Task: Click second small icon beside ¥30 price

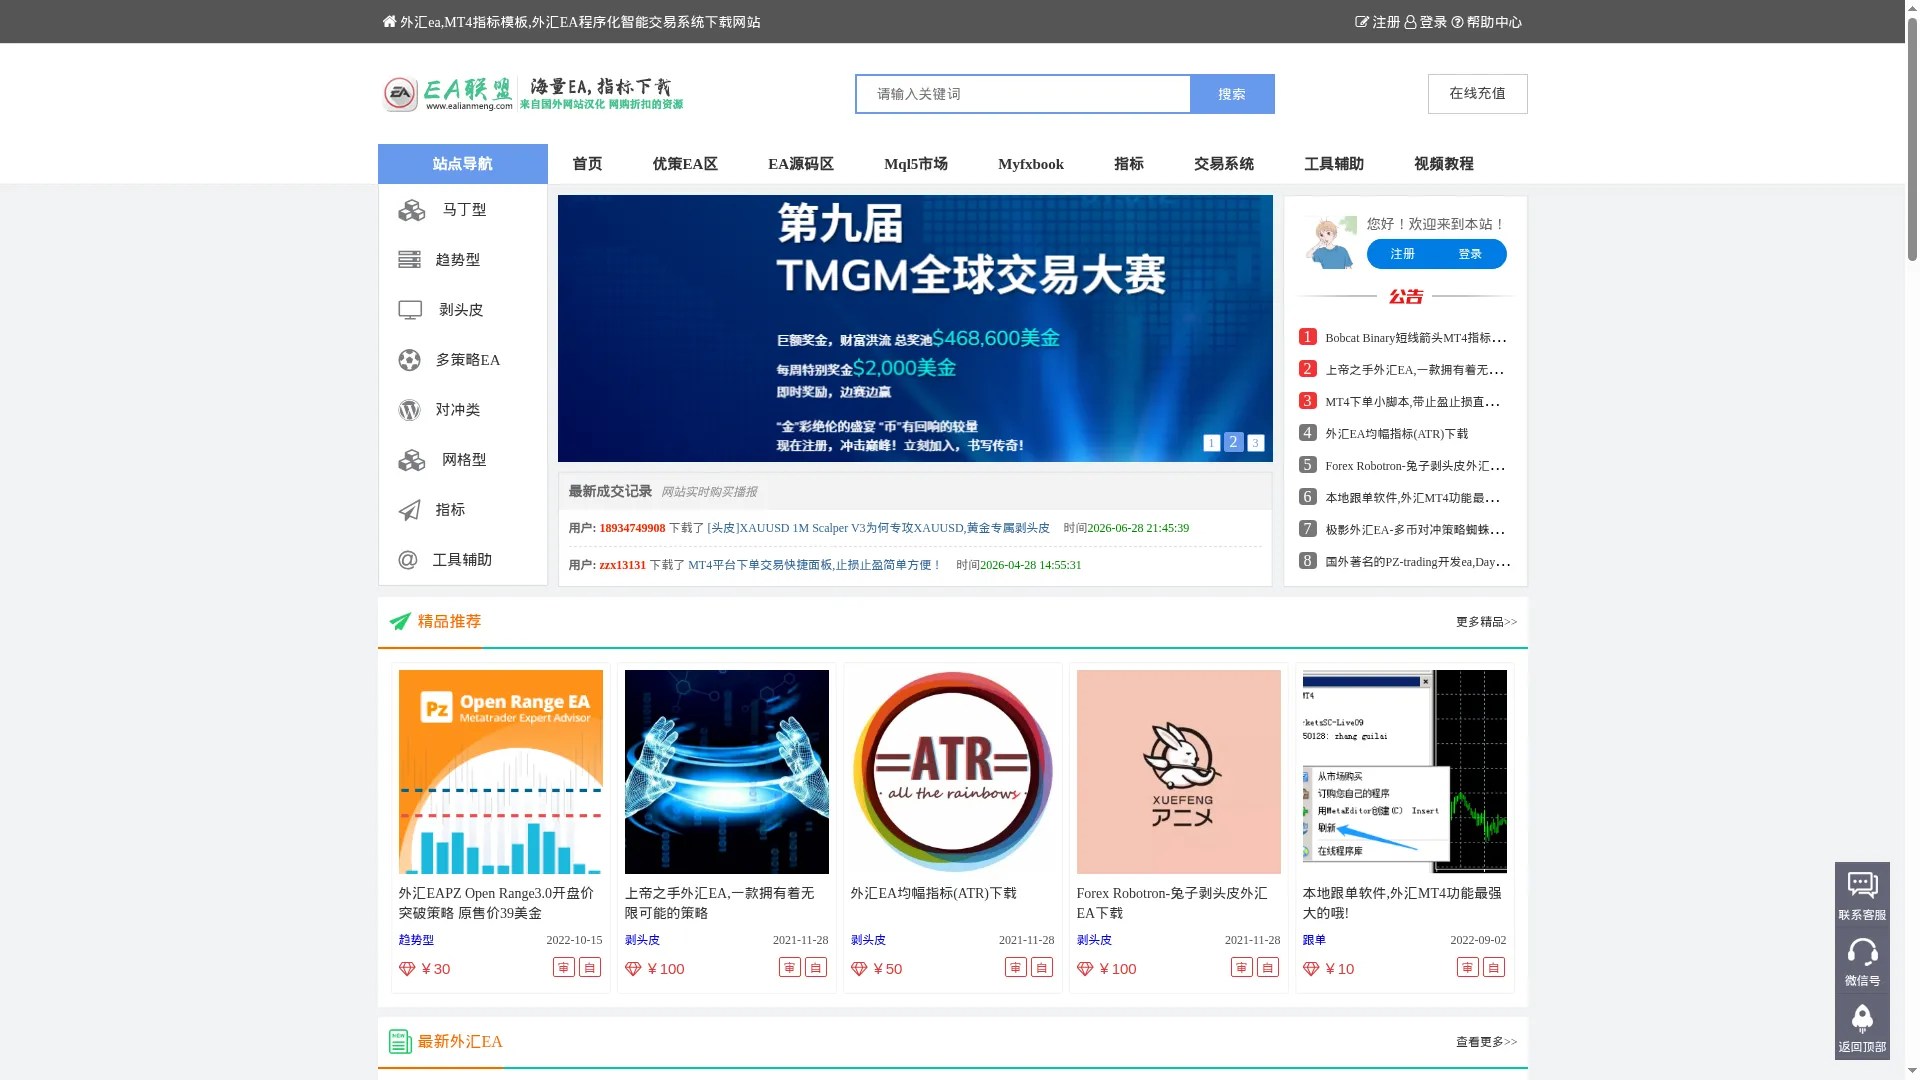Action: [x=590, y=967]
